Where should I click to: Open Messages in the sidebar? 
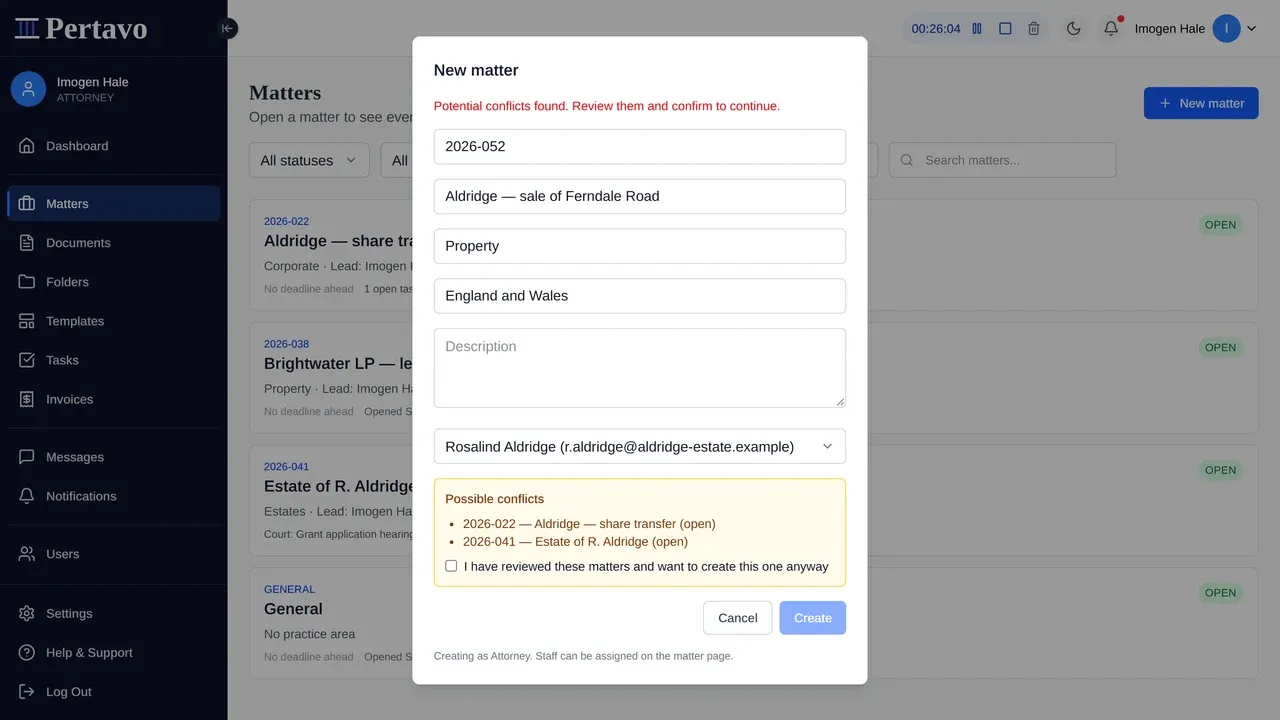point(114,457)
